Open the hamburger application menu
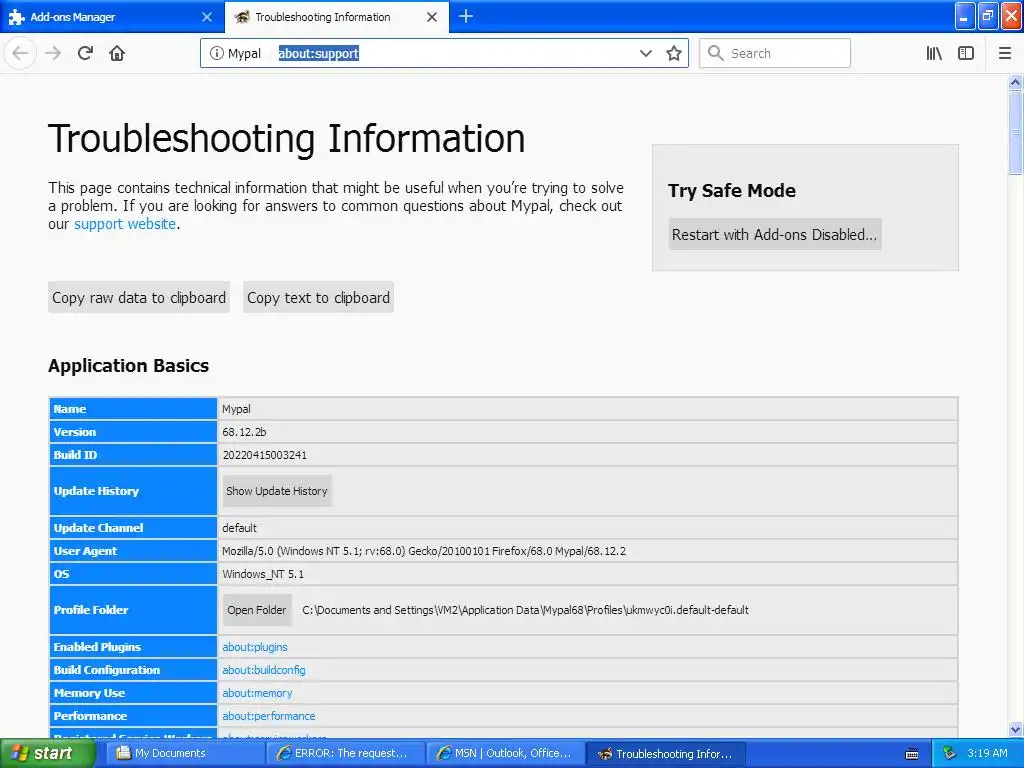Viewport: 1024px width, 768px height. coord(1005,54)
